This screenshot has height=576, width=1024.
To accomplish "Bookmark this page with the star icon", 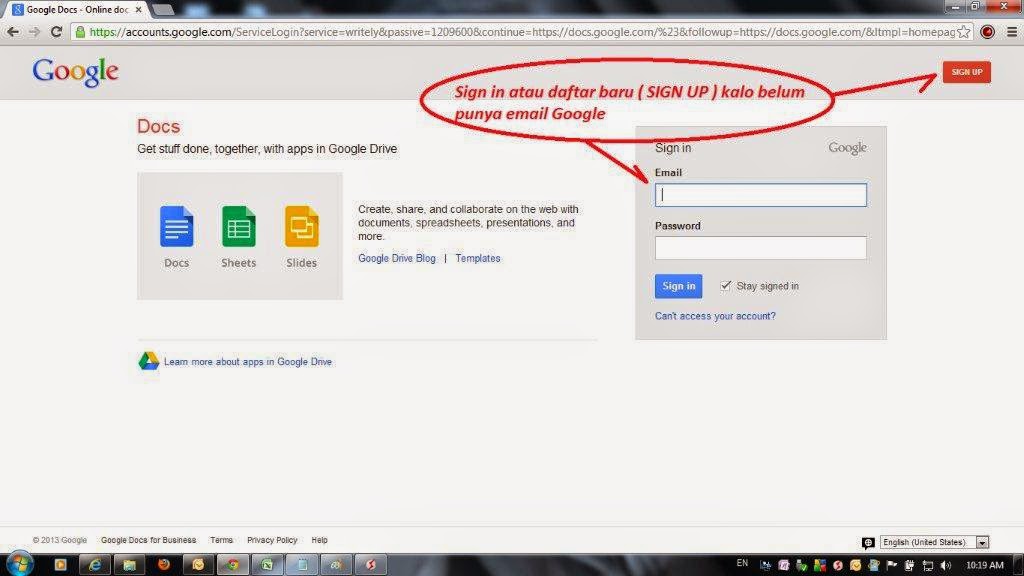I will click(x=963, y=31).
